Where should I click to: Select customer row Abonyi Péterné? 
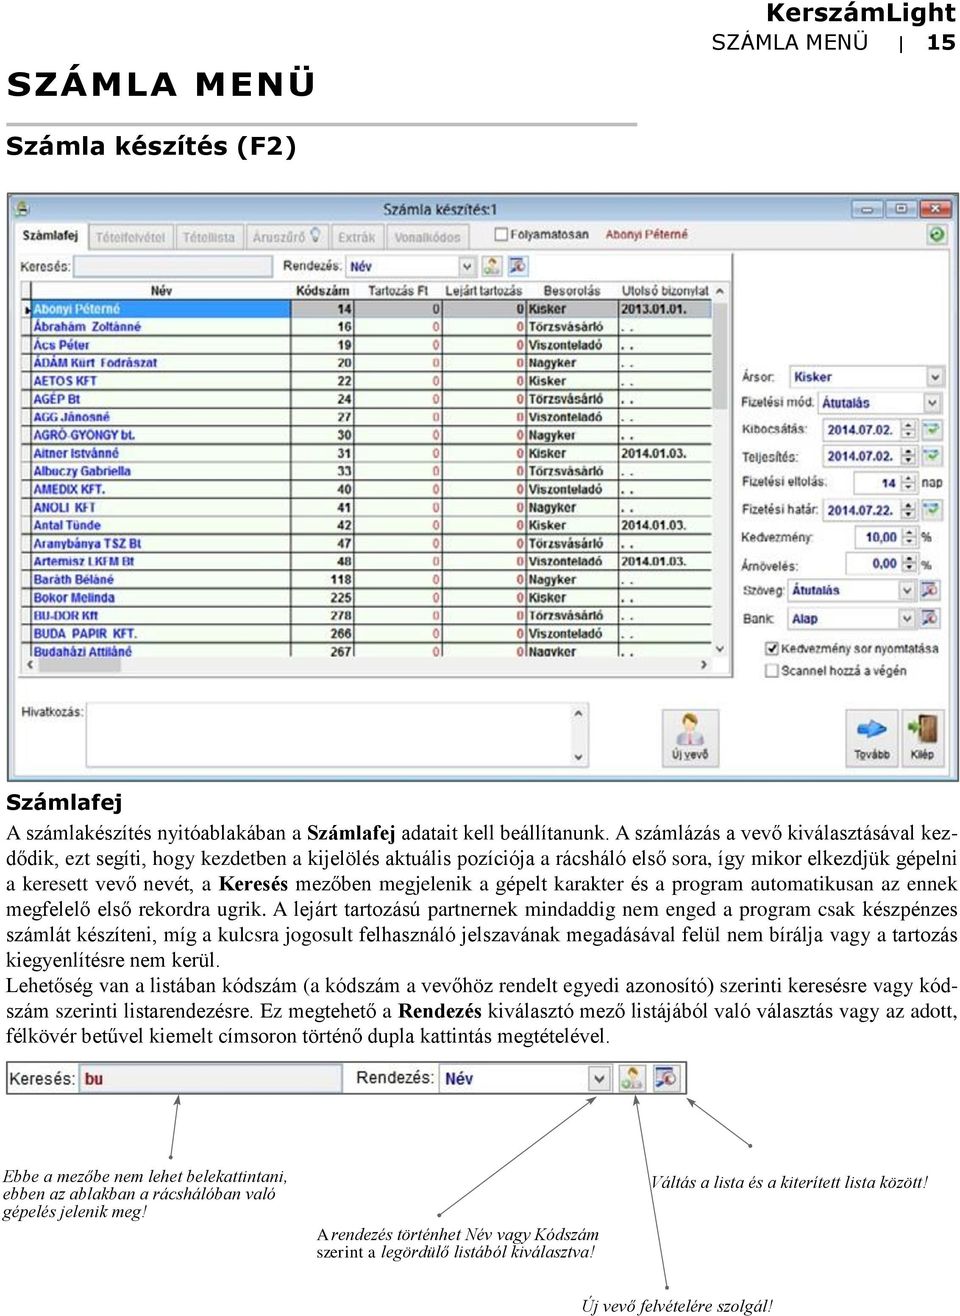(x=371, y=309)
